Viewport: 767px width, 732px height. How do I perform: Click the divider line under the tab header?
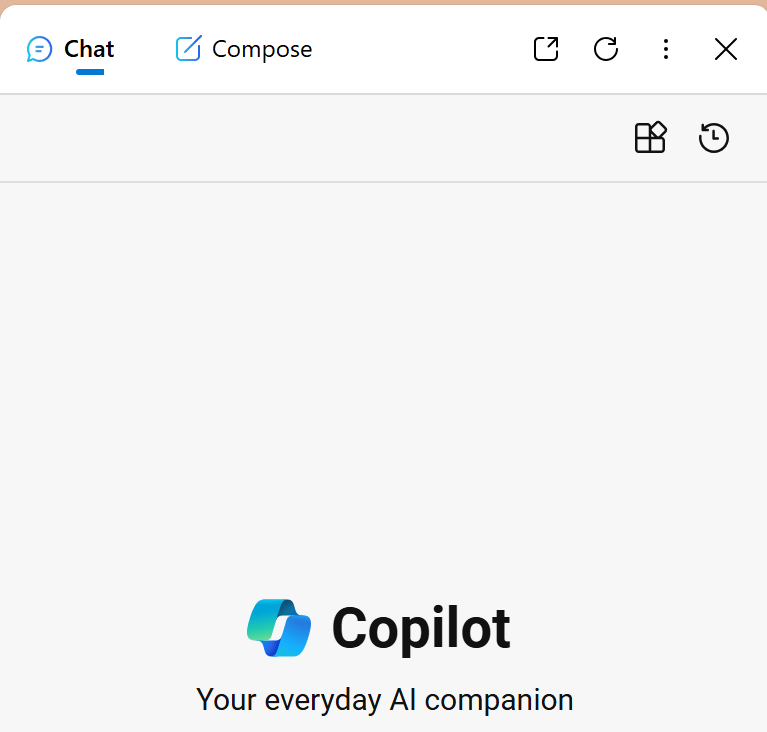[384, 93]
